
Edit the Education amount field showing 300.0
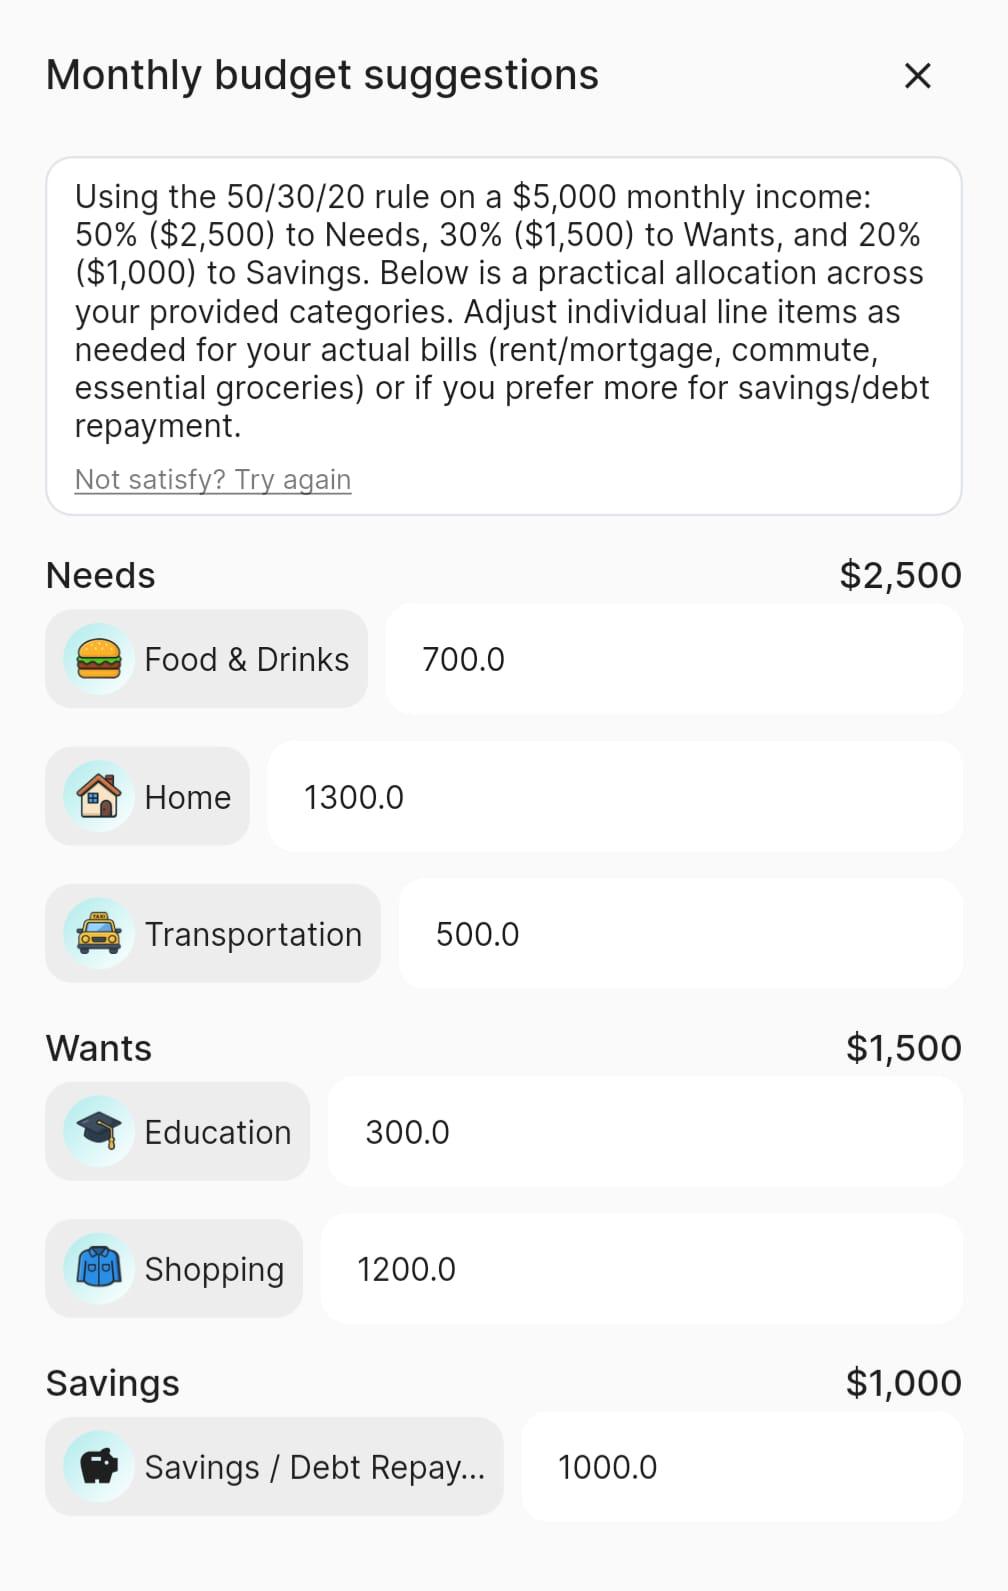point(644,1132)
